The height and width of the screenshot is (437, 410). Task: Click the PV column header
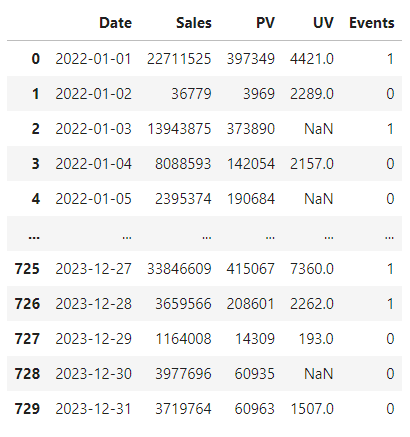point(265,23)
